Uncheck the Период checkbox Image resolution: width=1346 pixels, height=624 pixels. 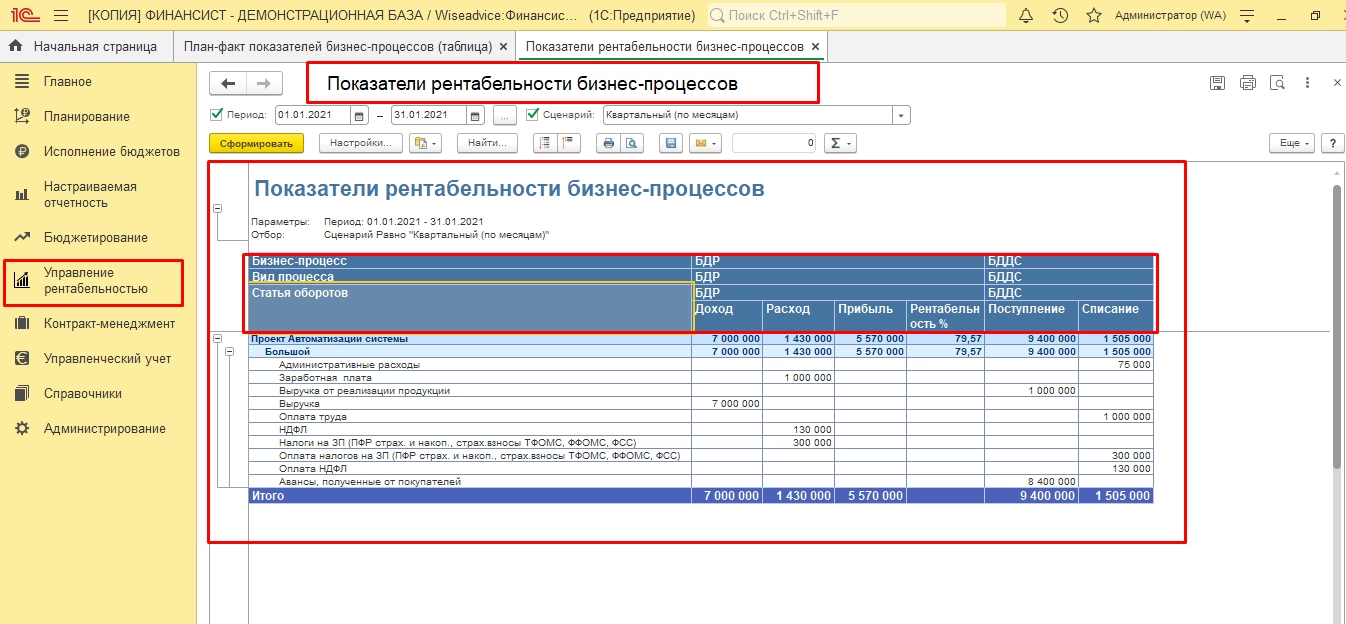[x=216, y=114]
